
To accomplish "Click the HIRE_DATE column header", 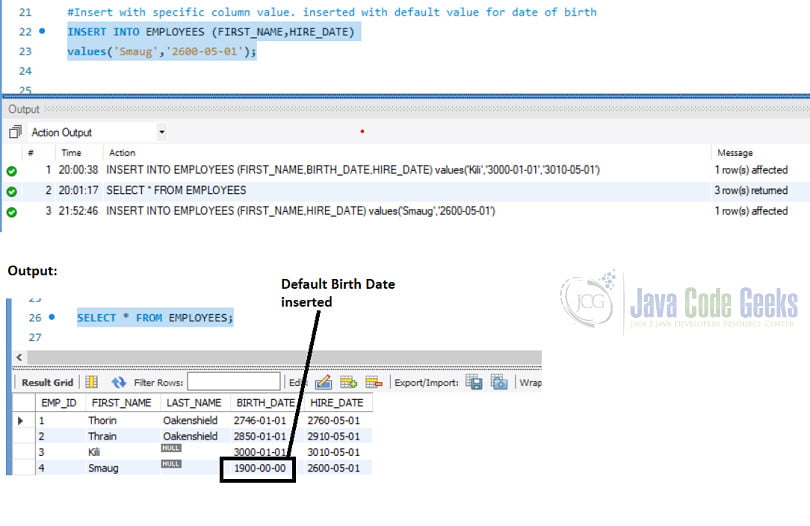I will pos(337,403).
